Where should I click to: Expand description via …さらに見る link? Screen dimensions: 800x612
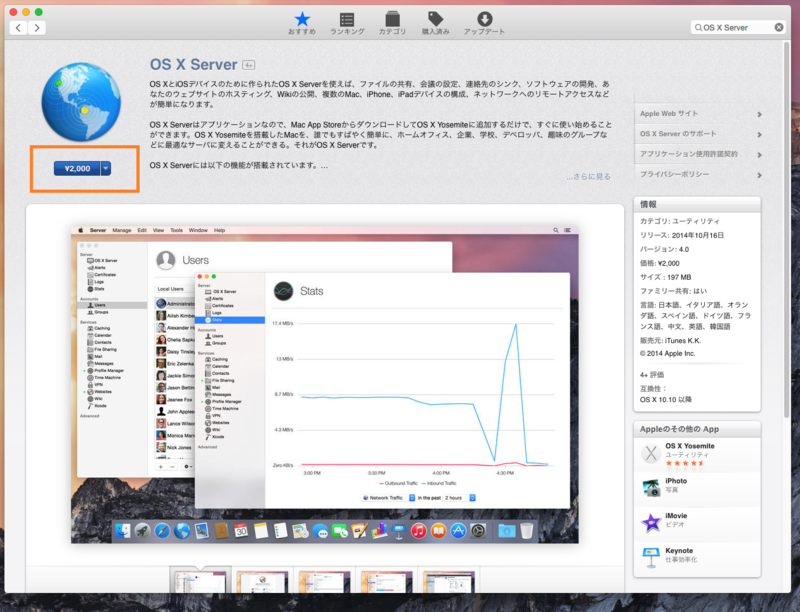click(x=588, y=176)
